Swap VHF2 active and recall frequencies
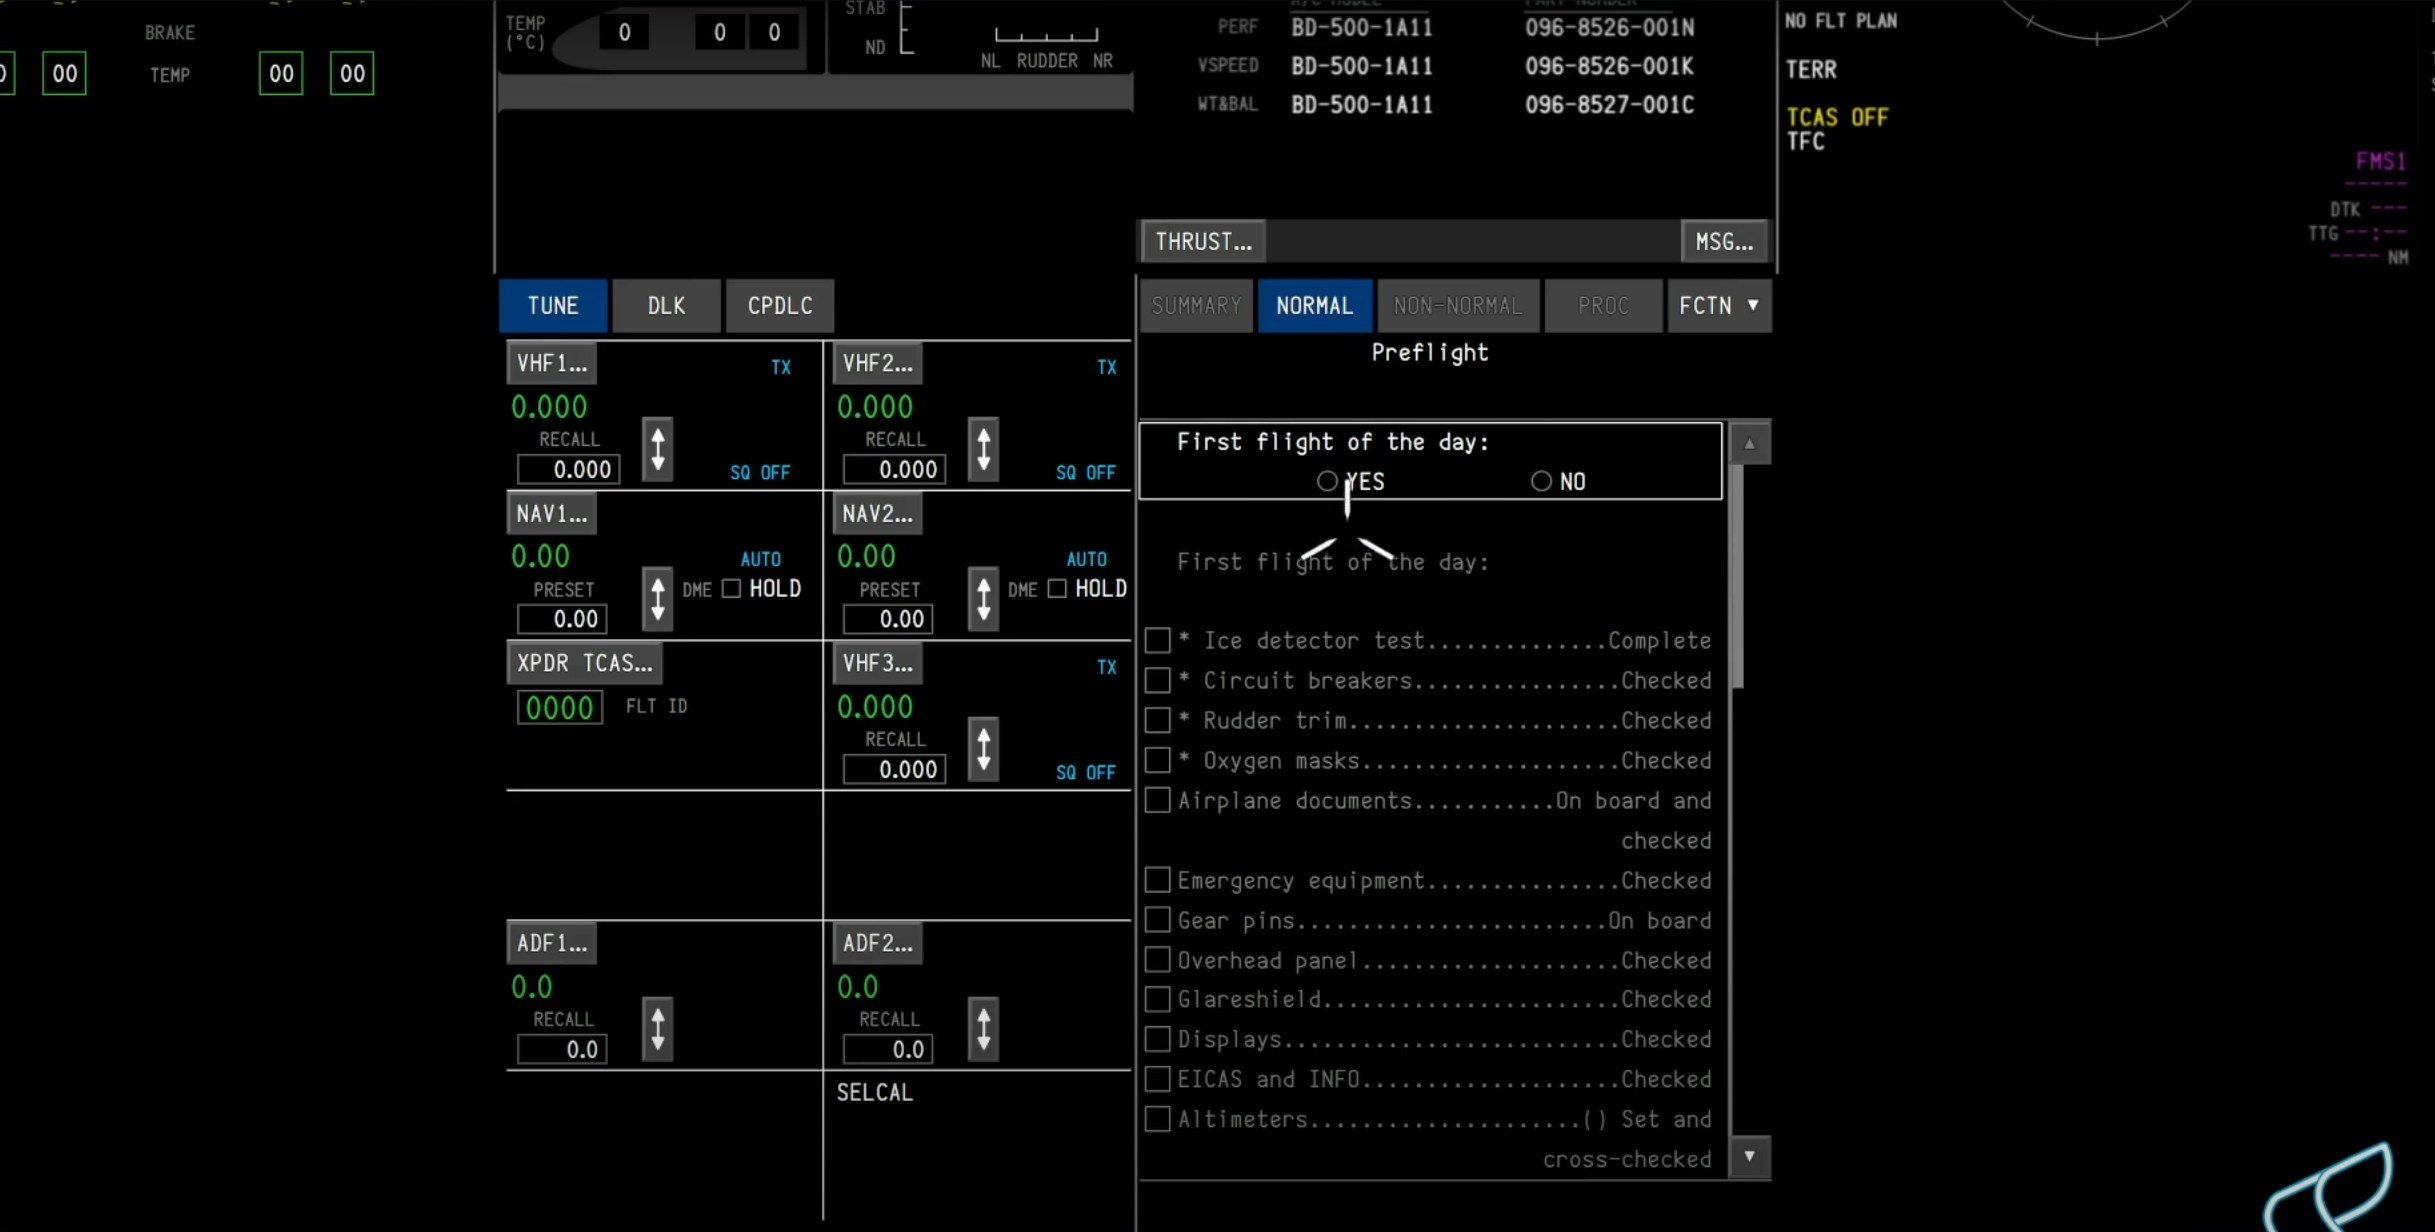This screenshot has height=1232, width=2435. click(x=983, y=449)
